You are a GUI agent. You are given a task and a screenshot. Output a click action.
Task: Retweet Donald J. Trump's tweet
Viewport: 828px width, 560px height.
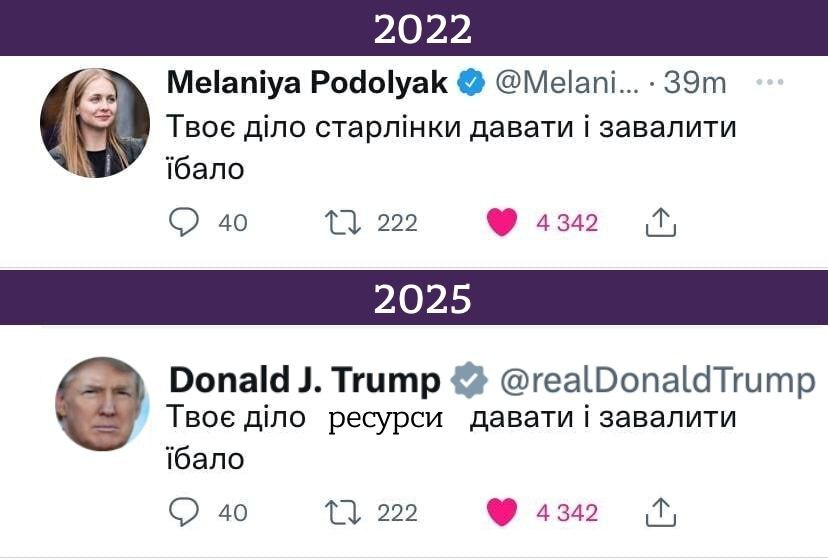click(343, 512)
